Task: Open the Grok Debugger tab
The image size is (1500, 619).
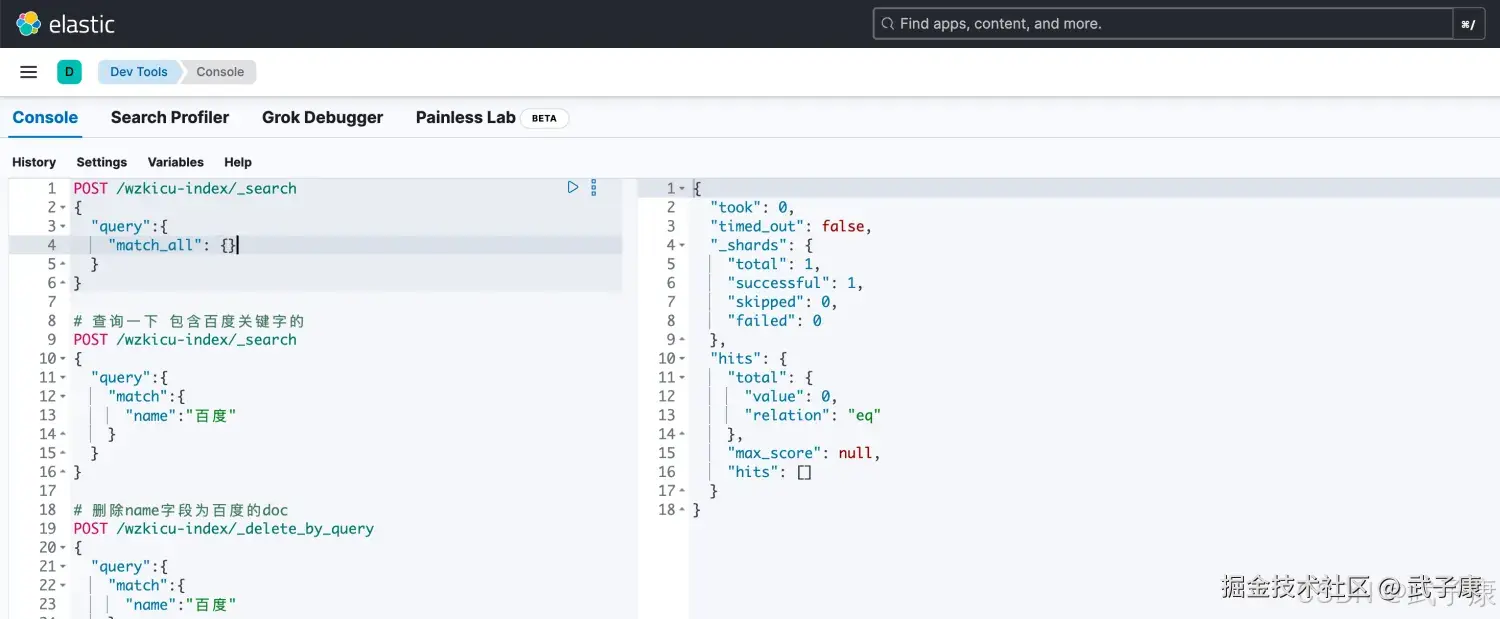Action: 322,118
